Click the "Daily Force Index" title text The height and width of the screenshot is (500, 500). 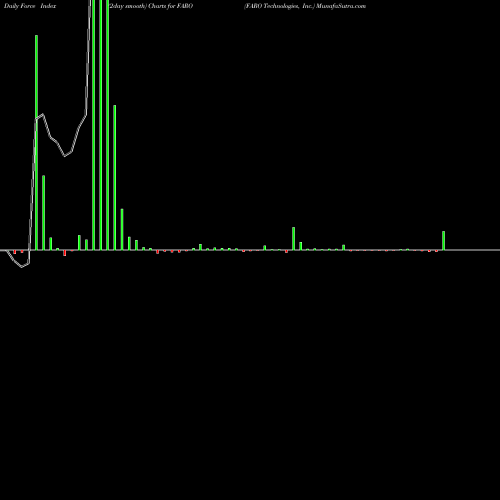point(30,6)
